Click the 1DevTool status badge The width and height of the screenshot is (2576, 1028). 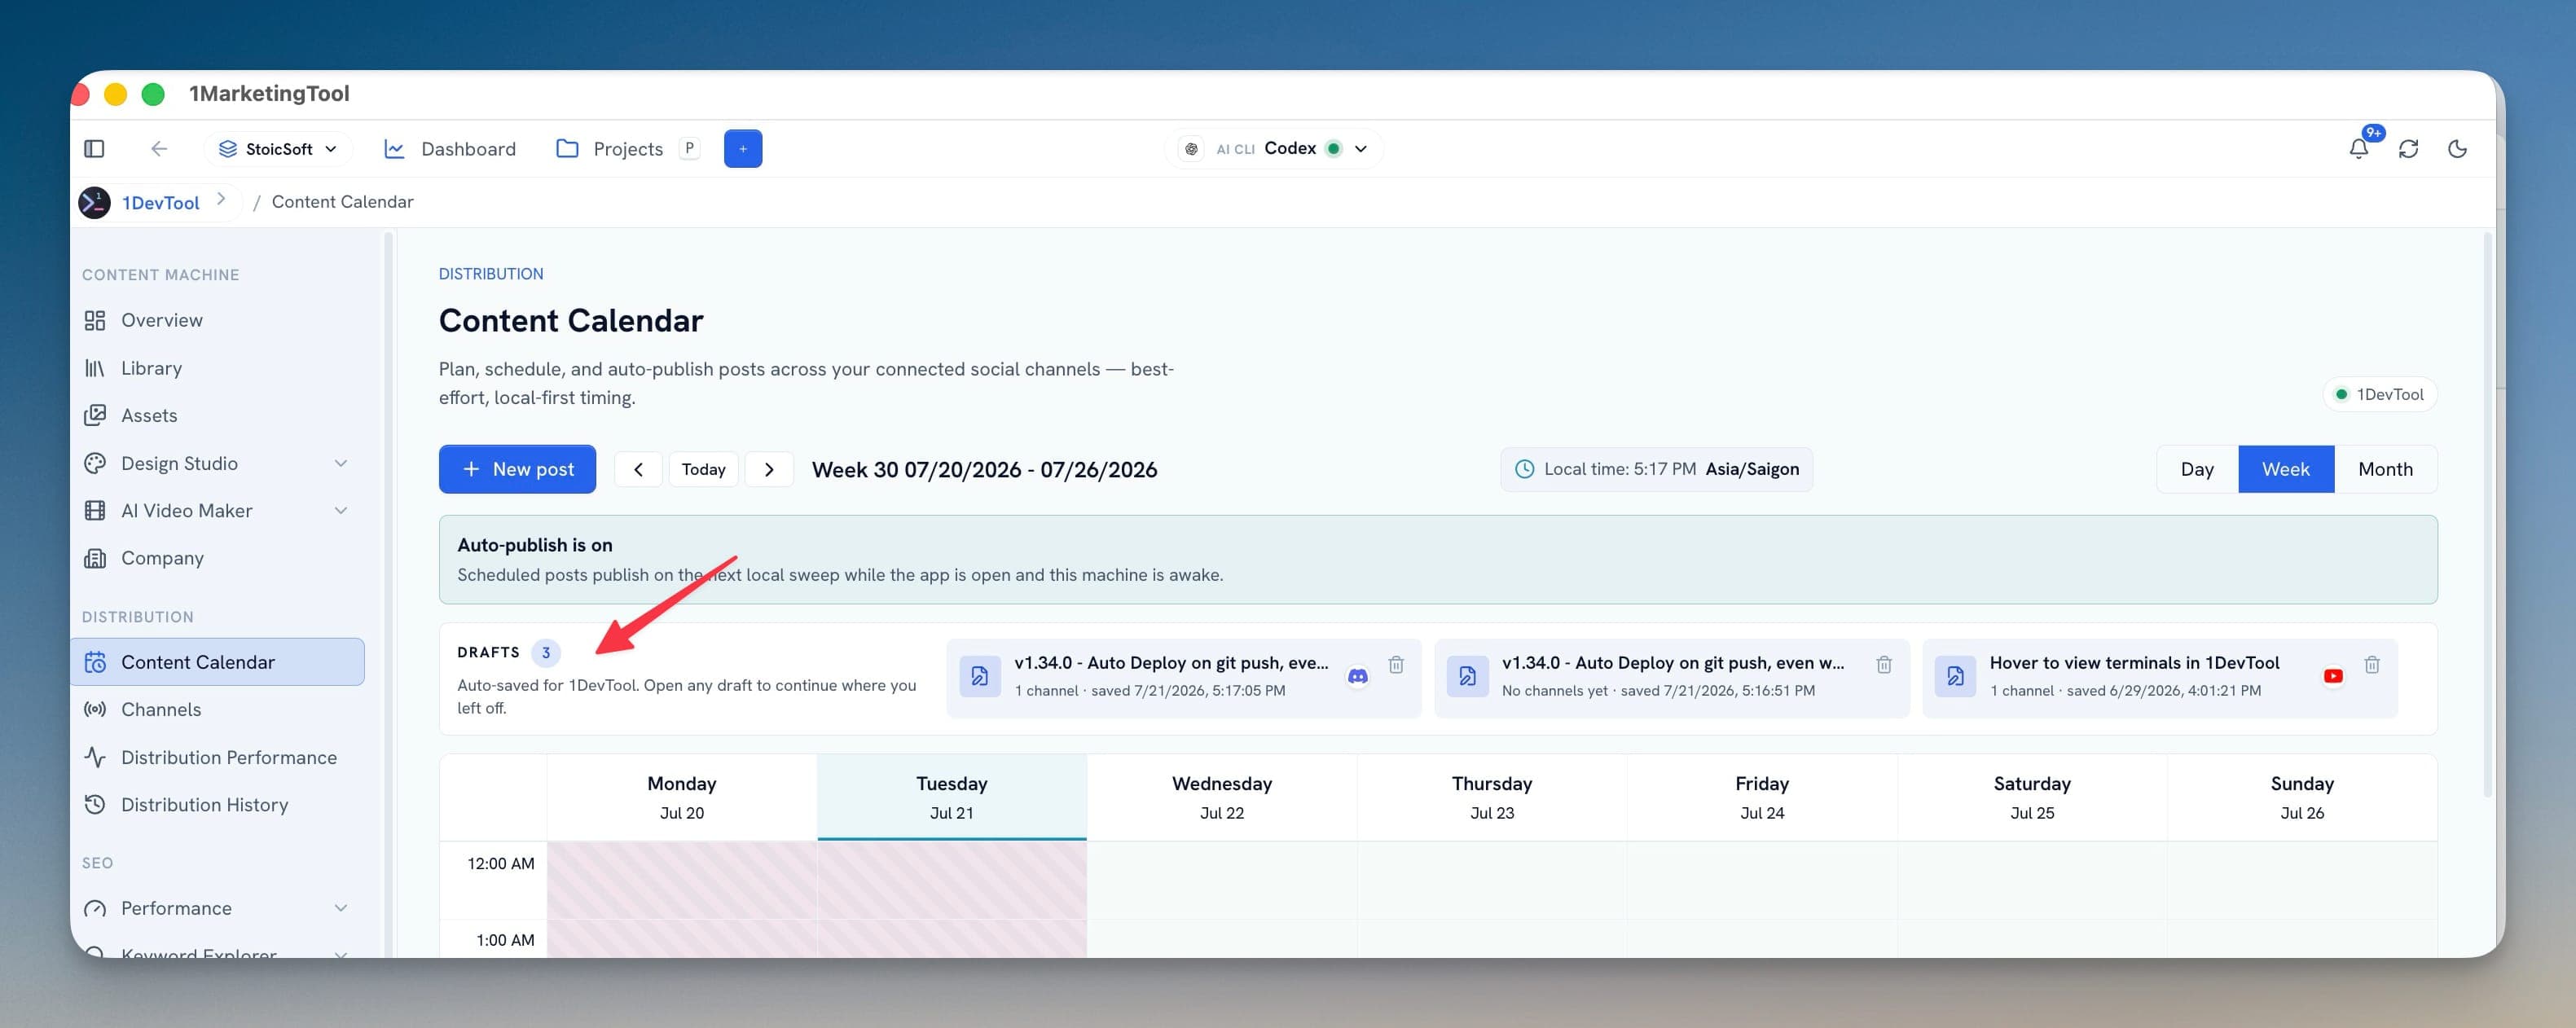[x=2379, y=394]
